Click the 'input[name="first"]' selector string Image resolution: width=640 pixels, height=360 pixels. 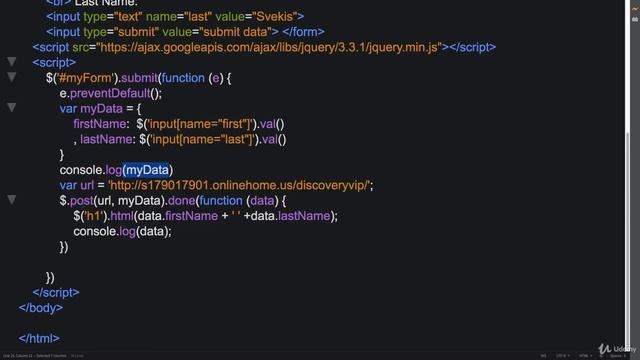(200, 124)
